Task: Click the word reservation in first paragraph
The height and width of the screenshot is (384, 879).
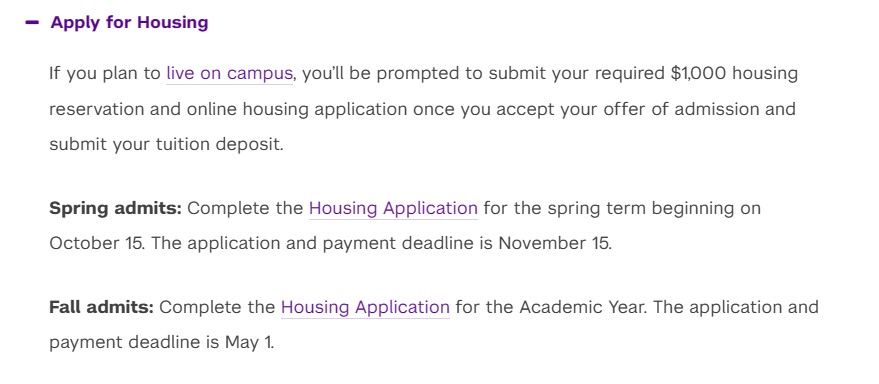Action: [96, 109]
